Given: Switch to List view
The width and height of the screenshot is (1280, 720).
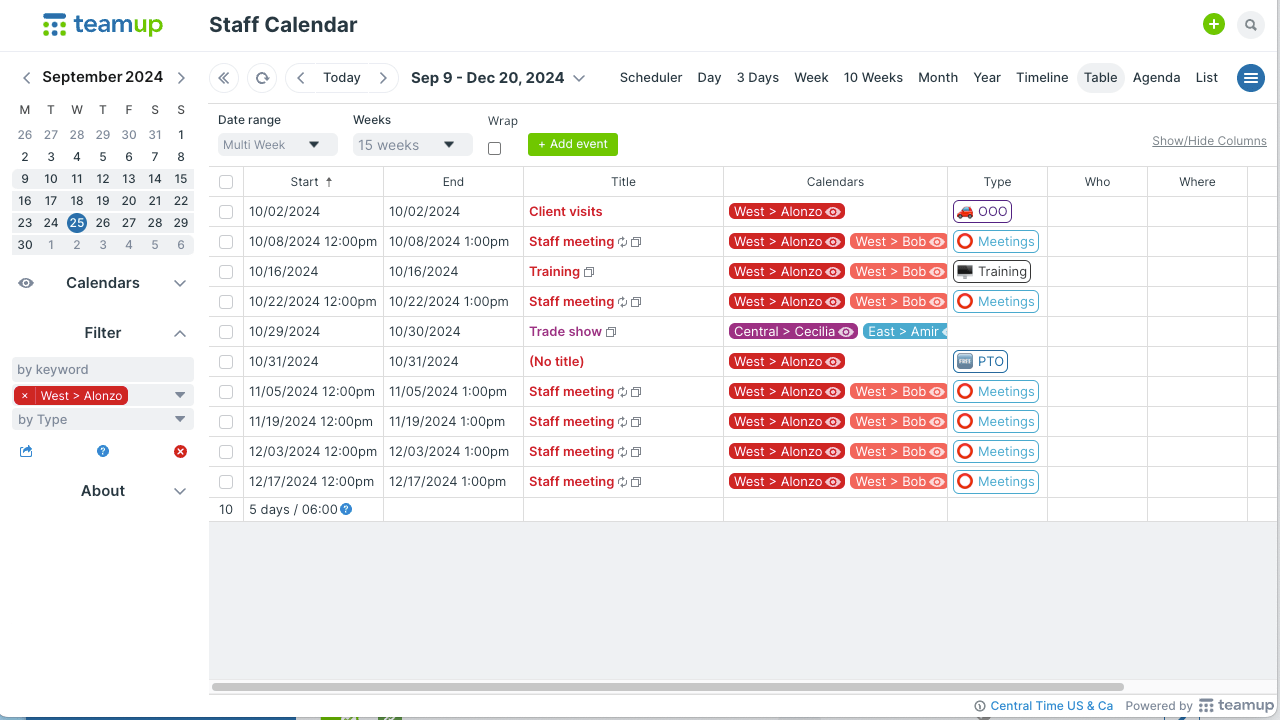Looking at the screenshot, I should tap(1207, 78).
